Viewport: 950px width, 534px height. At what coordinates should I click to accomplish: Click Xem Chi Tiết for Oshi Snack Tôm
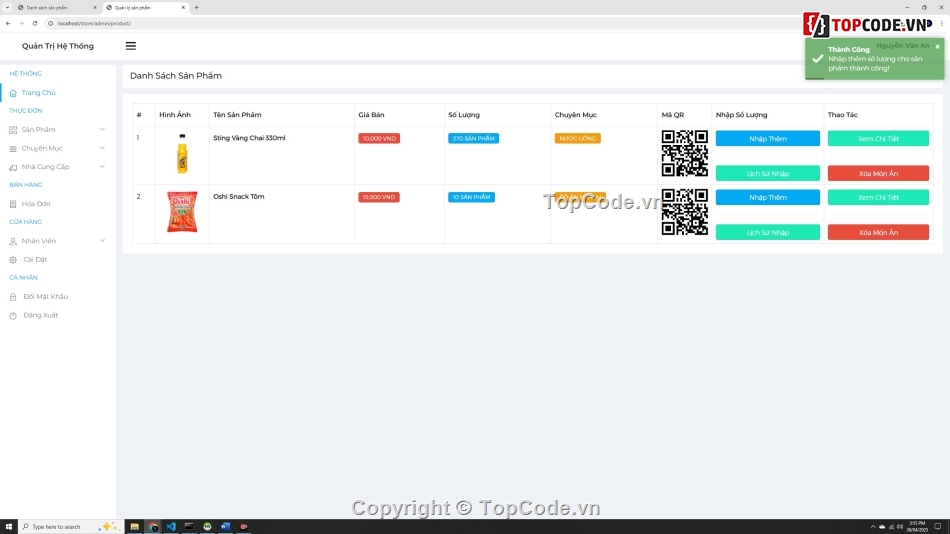[x=878, y=198]
